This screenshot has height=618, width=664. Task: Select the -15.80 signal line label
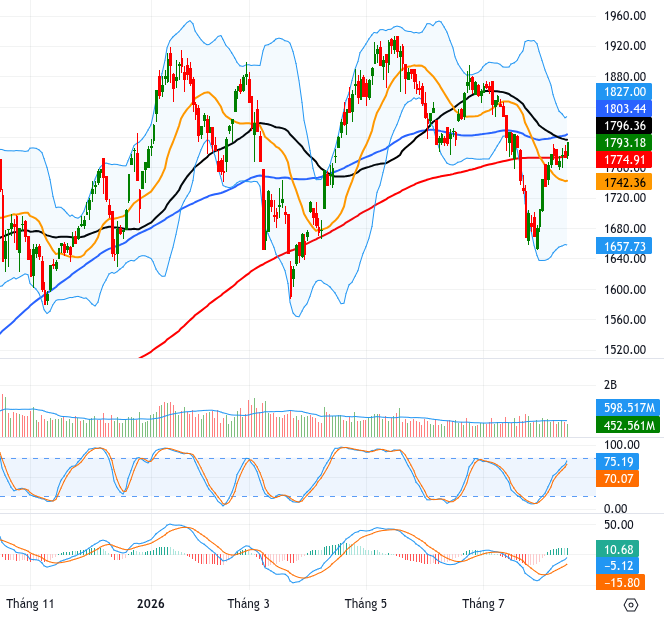620,582
